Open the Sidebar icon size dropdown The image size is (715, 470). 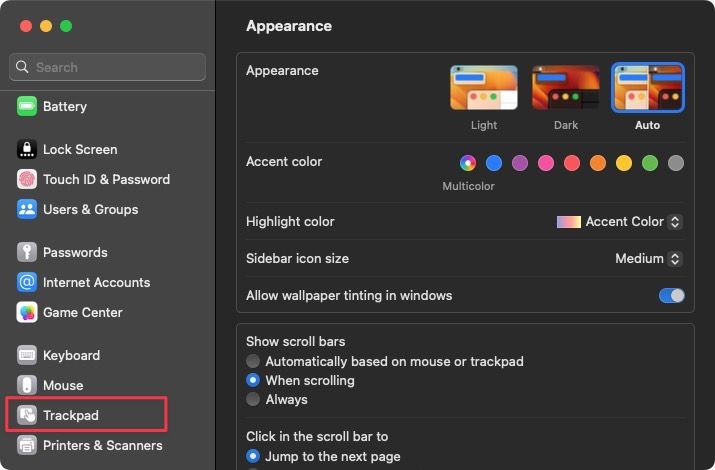pos(648,258)
